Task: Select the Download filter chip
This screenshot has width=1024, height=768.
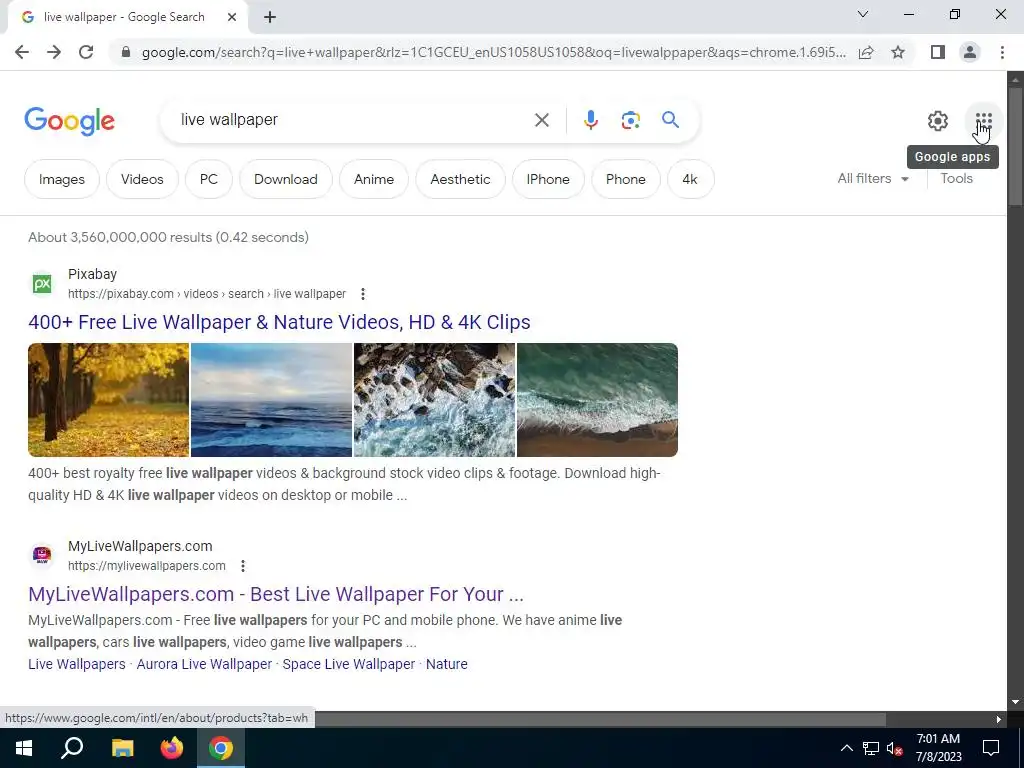Action: click(285, 179)
